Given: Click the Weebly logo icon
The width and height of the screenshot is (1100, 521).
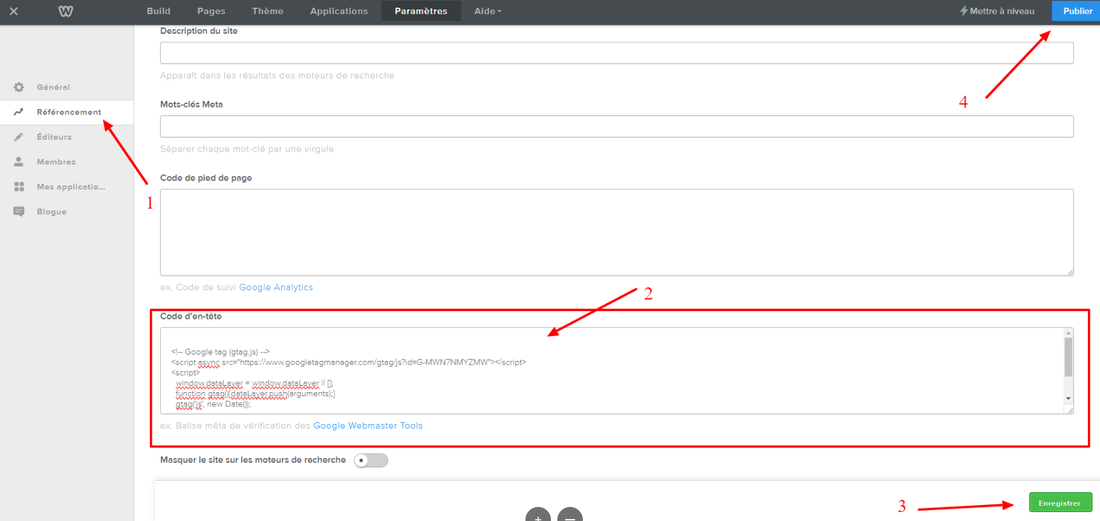Looking at the screenshot, I should 65,11.
